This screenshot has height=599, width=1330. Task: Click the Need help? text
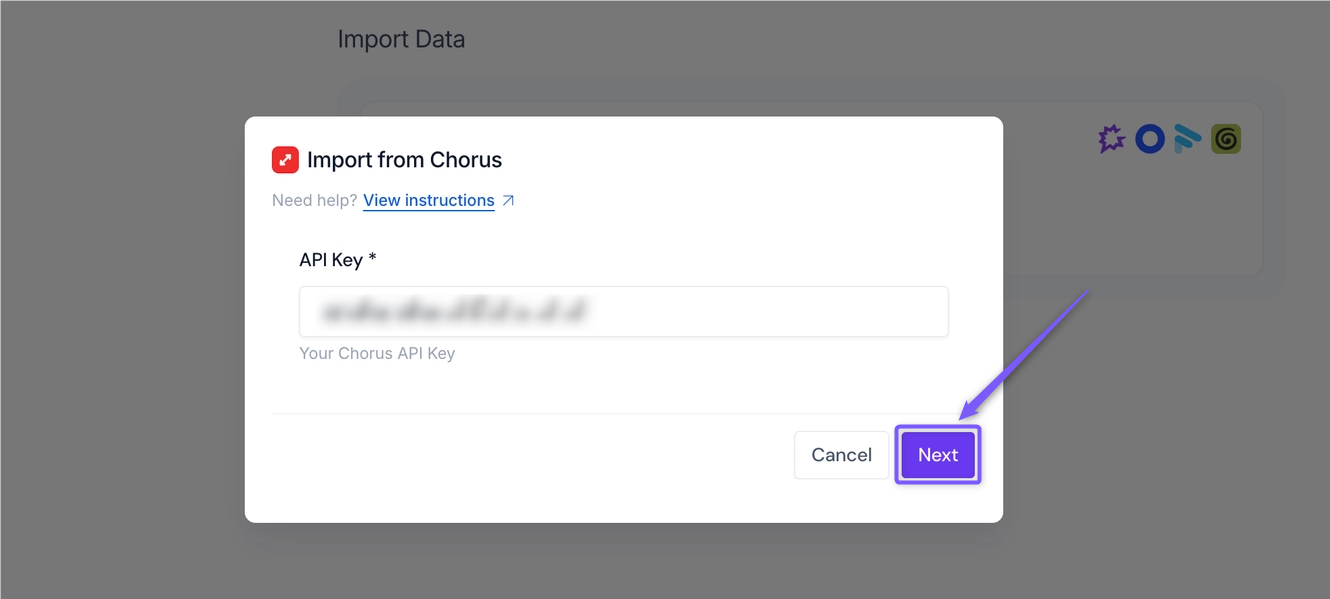pyautogui.click(x=314, y=200)
